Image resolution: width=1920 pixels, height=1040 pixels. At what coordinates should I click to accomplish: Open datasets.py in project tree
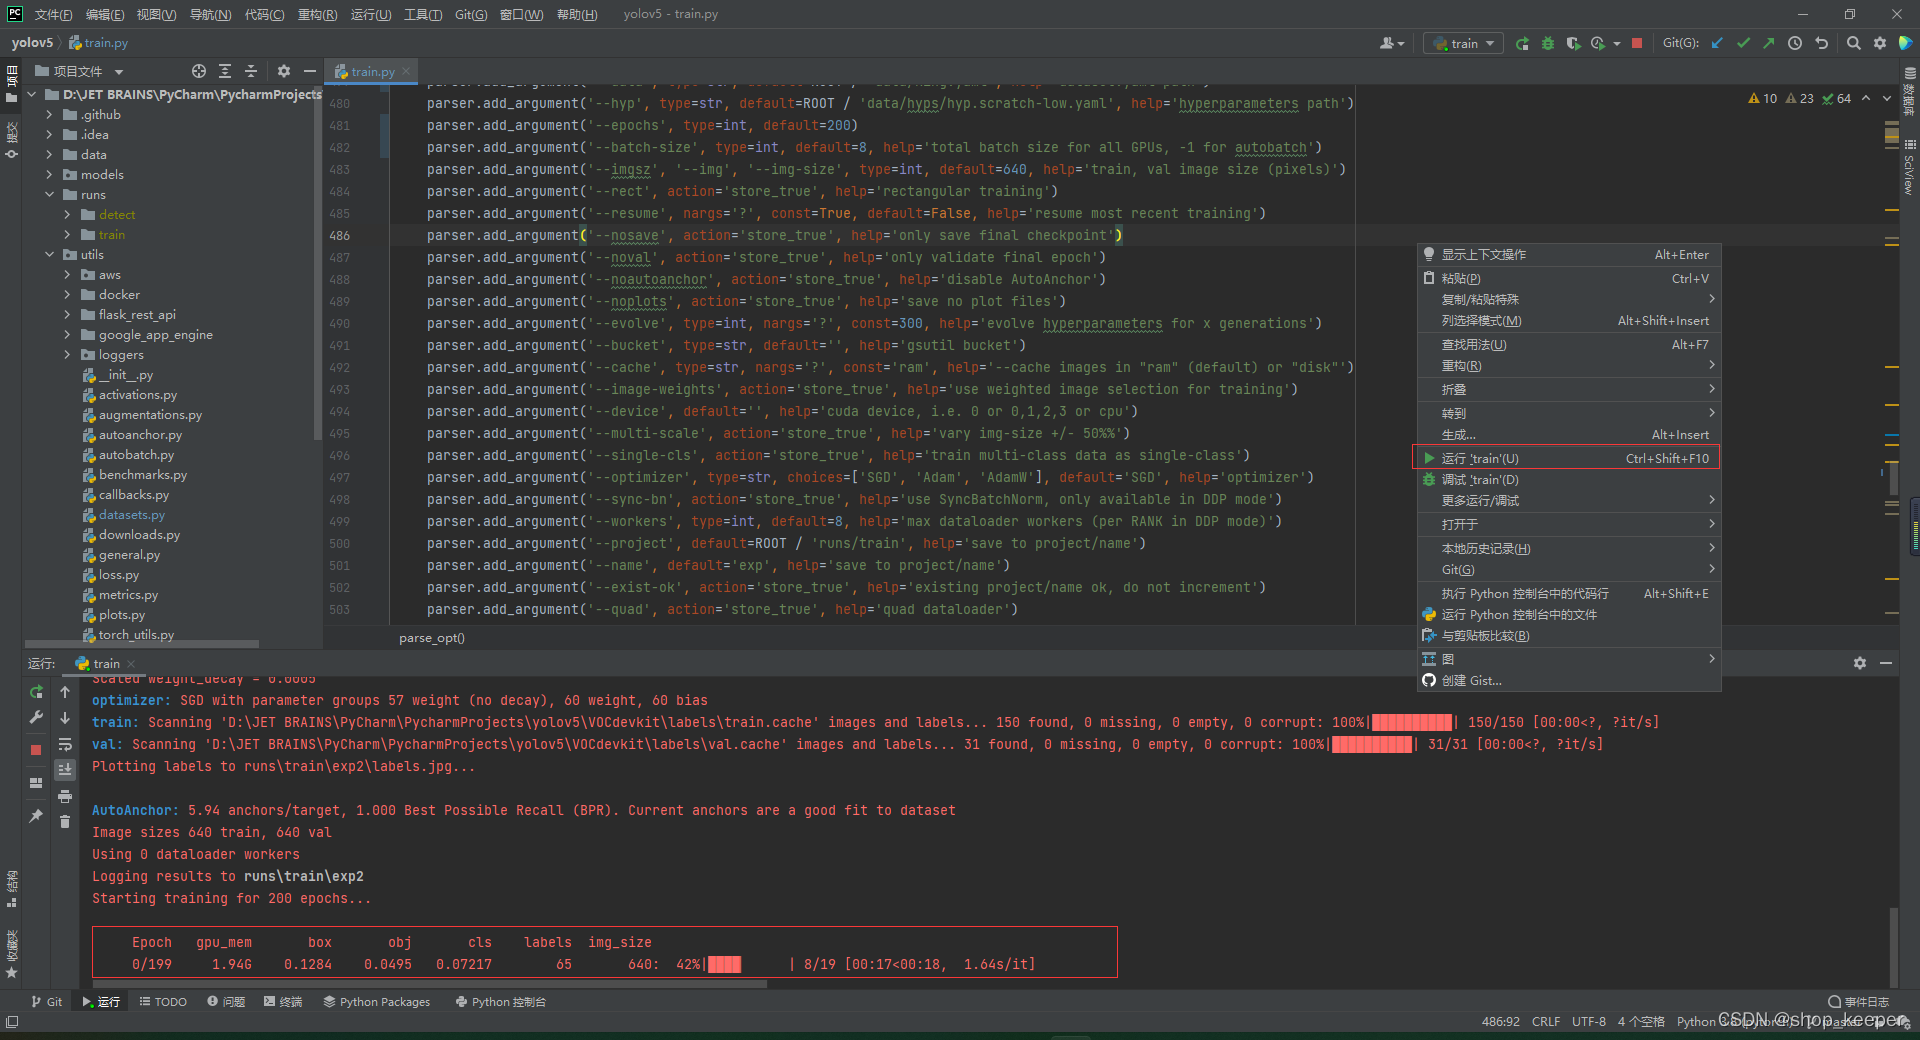(x=131, y=515)
